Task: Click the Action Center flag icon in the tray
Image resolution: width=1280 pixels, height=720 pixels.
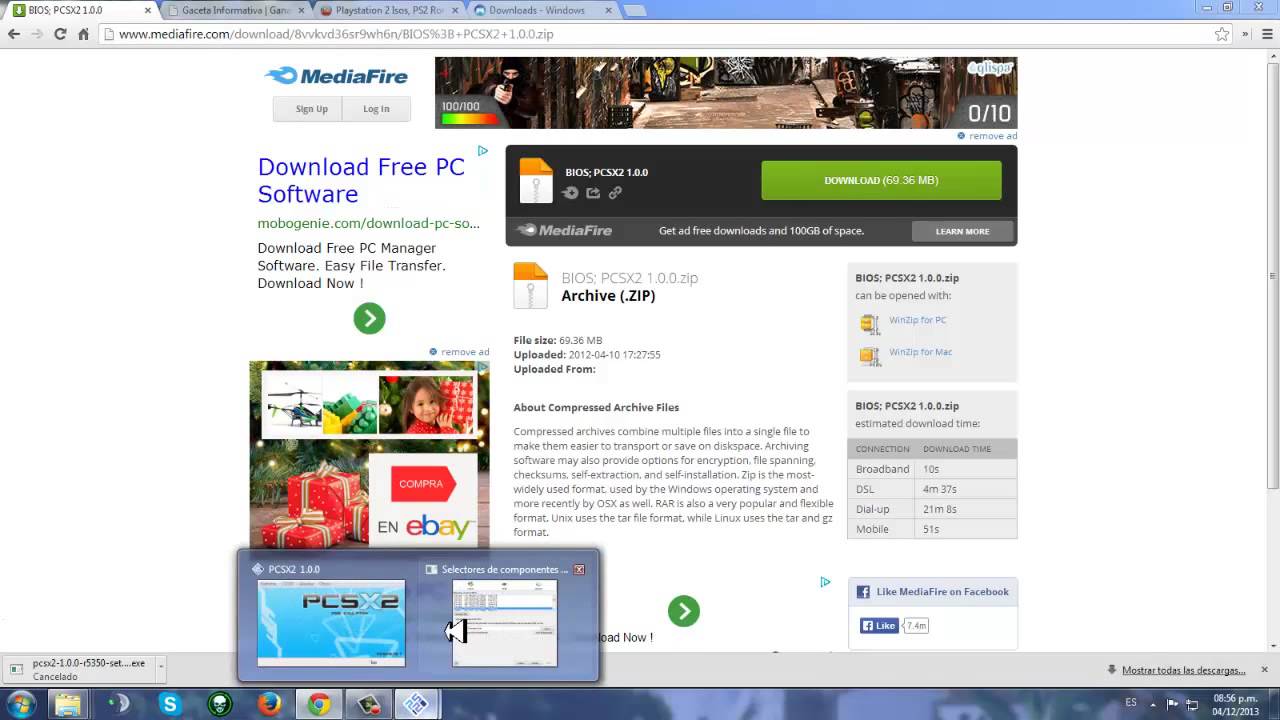Action: [x=1173, y=703]
